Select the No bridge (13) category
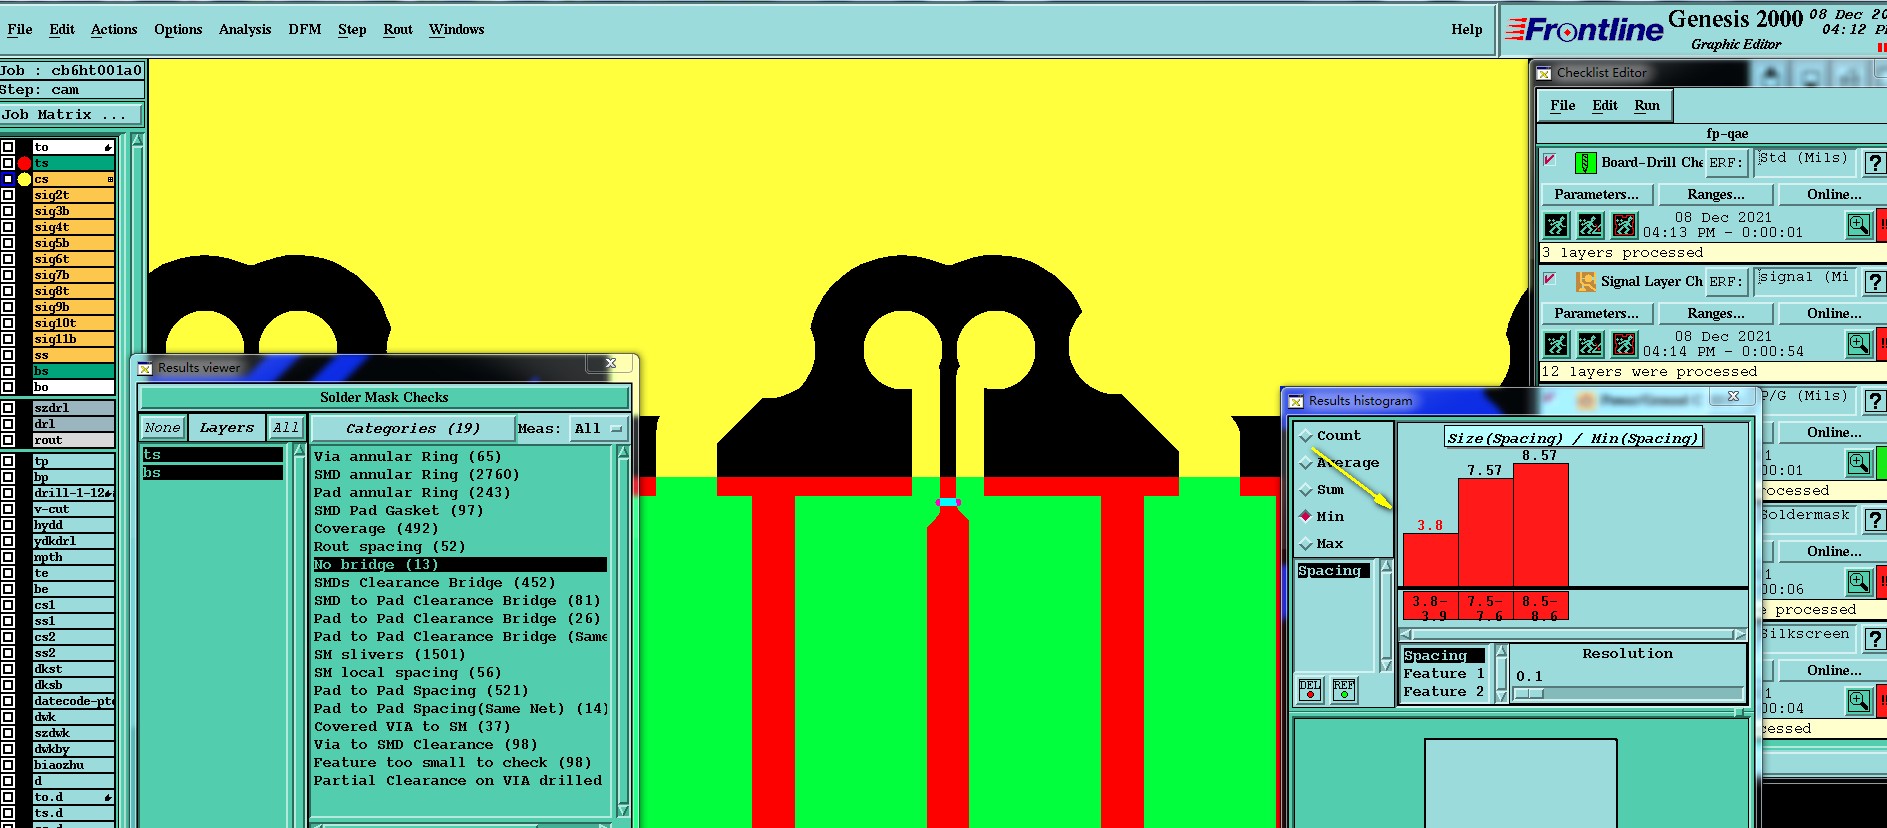The width and height of the screenshot is (1887, 828). pos(459,565)
